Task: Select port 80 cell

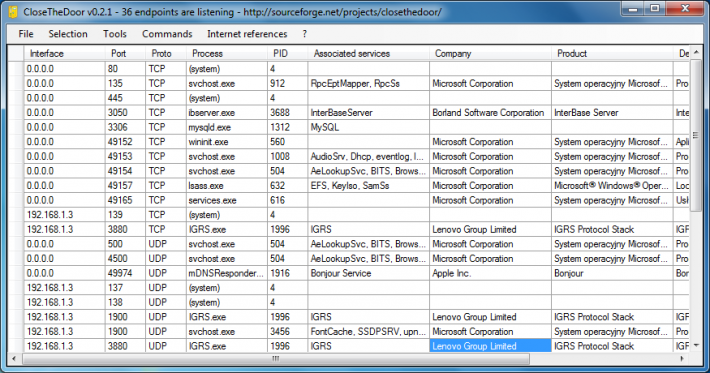Action: 125,69
